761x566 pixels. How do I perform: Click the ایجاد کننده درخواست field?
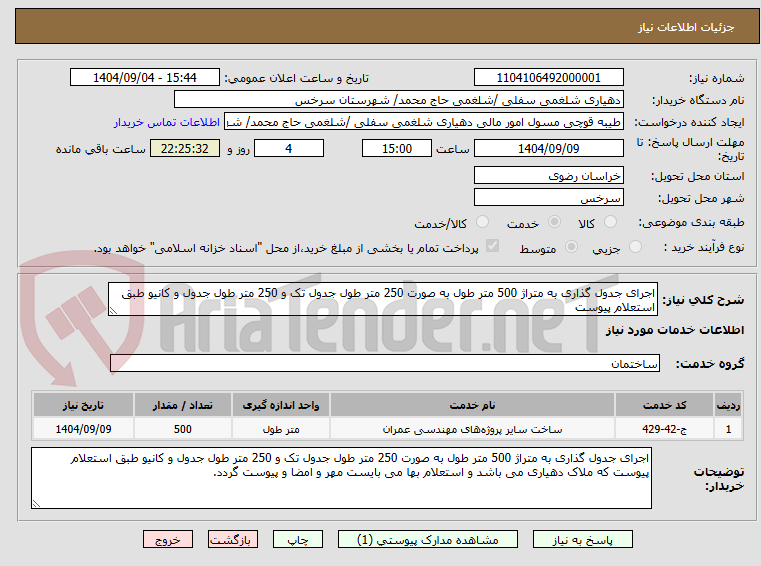click(x=424, y=122)
